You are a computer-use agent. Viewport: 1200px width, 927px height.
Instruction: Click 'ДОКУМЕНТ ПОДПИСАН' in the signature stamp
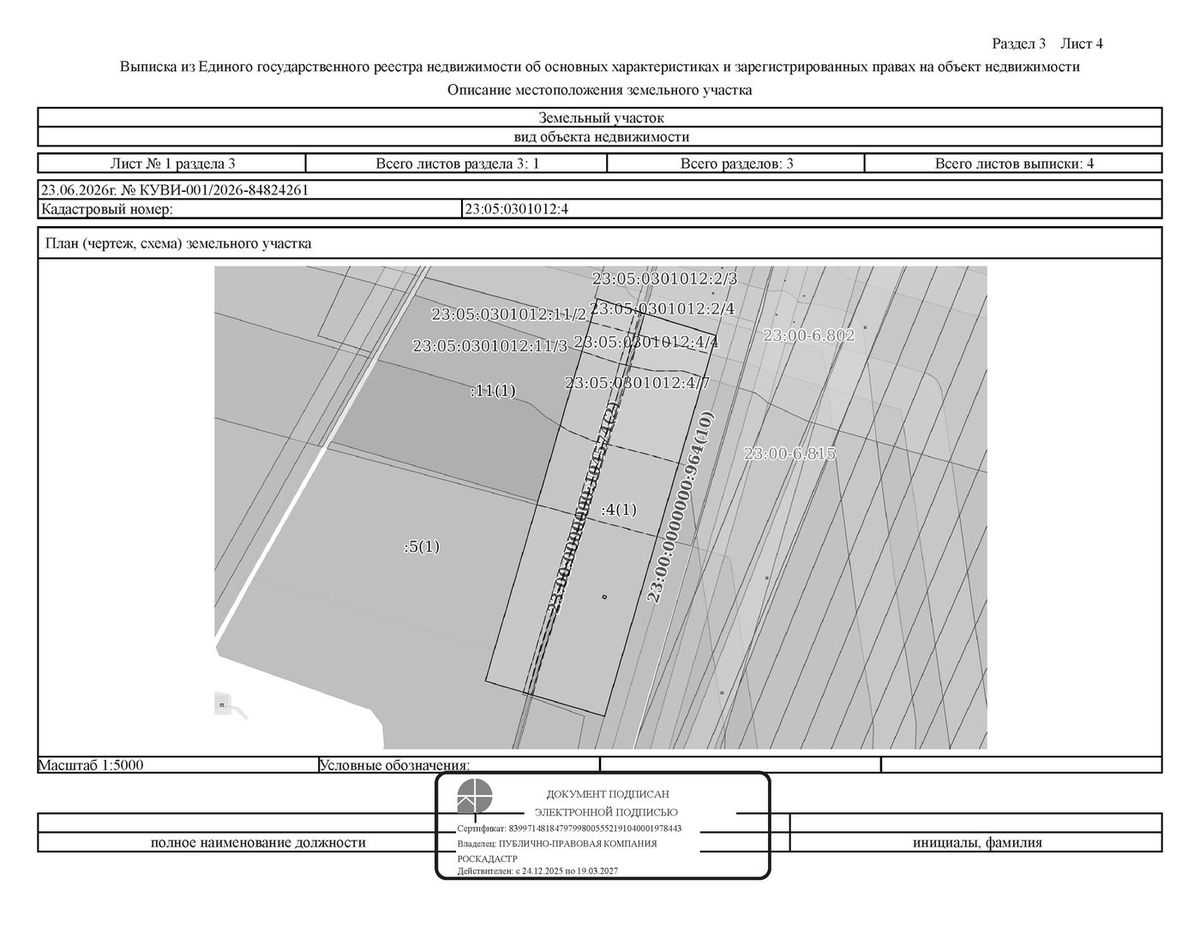(x=607, y=793)
